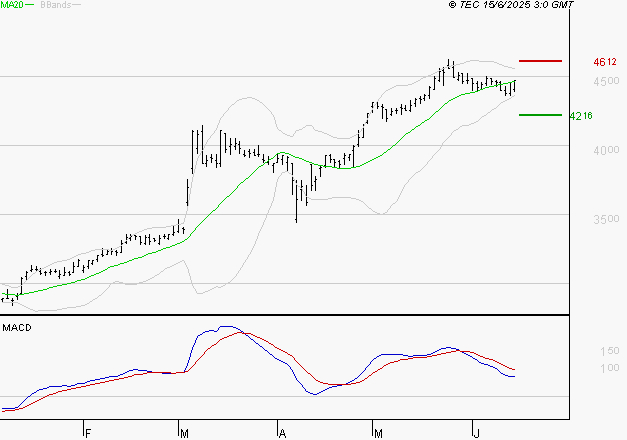Click the TEC 15/6/2025 copyright text

511,5
